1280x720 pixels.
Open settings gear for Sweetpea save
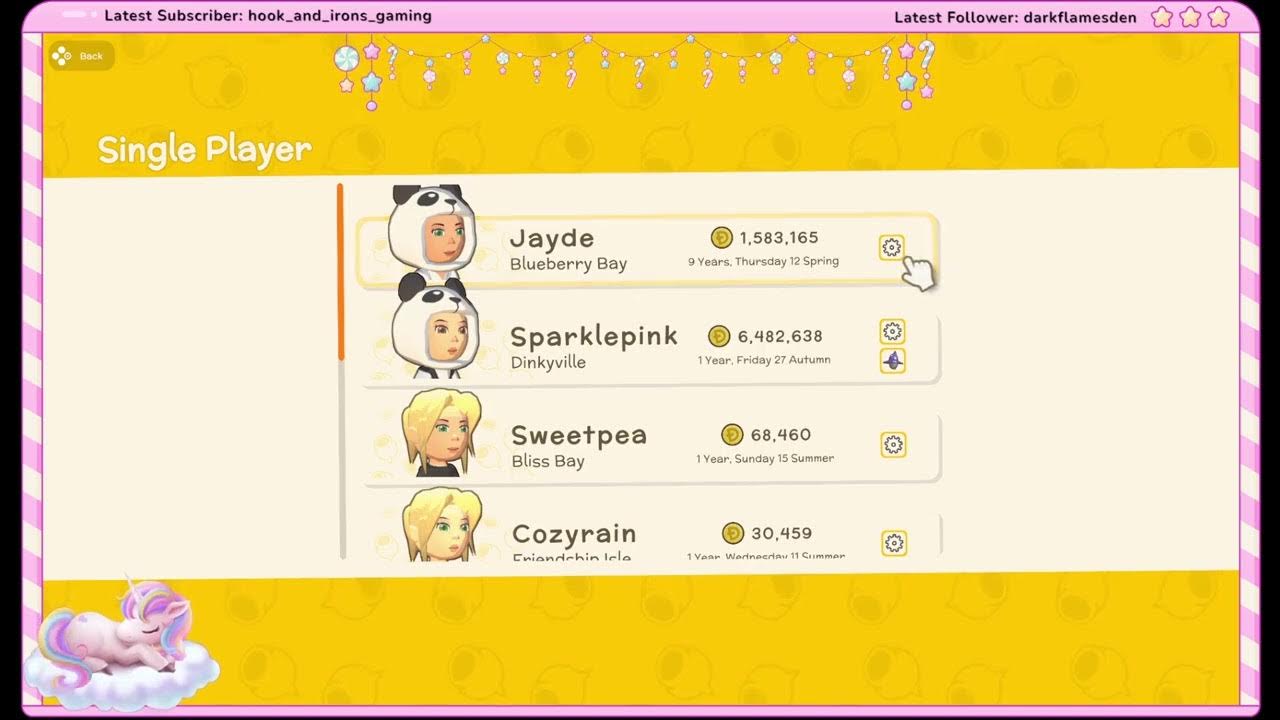[x=893, y=445]
